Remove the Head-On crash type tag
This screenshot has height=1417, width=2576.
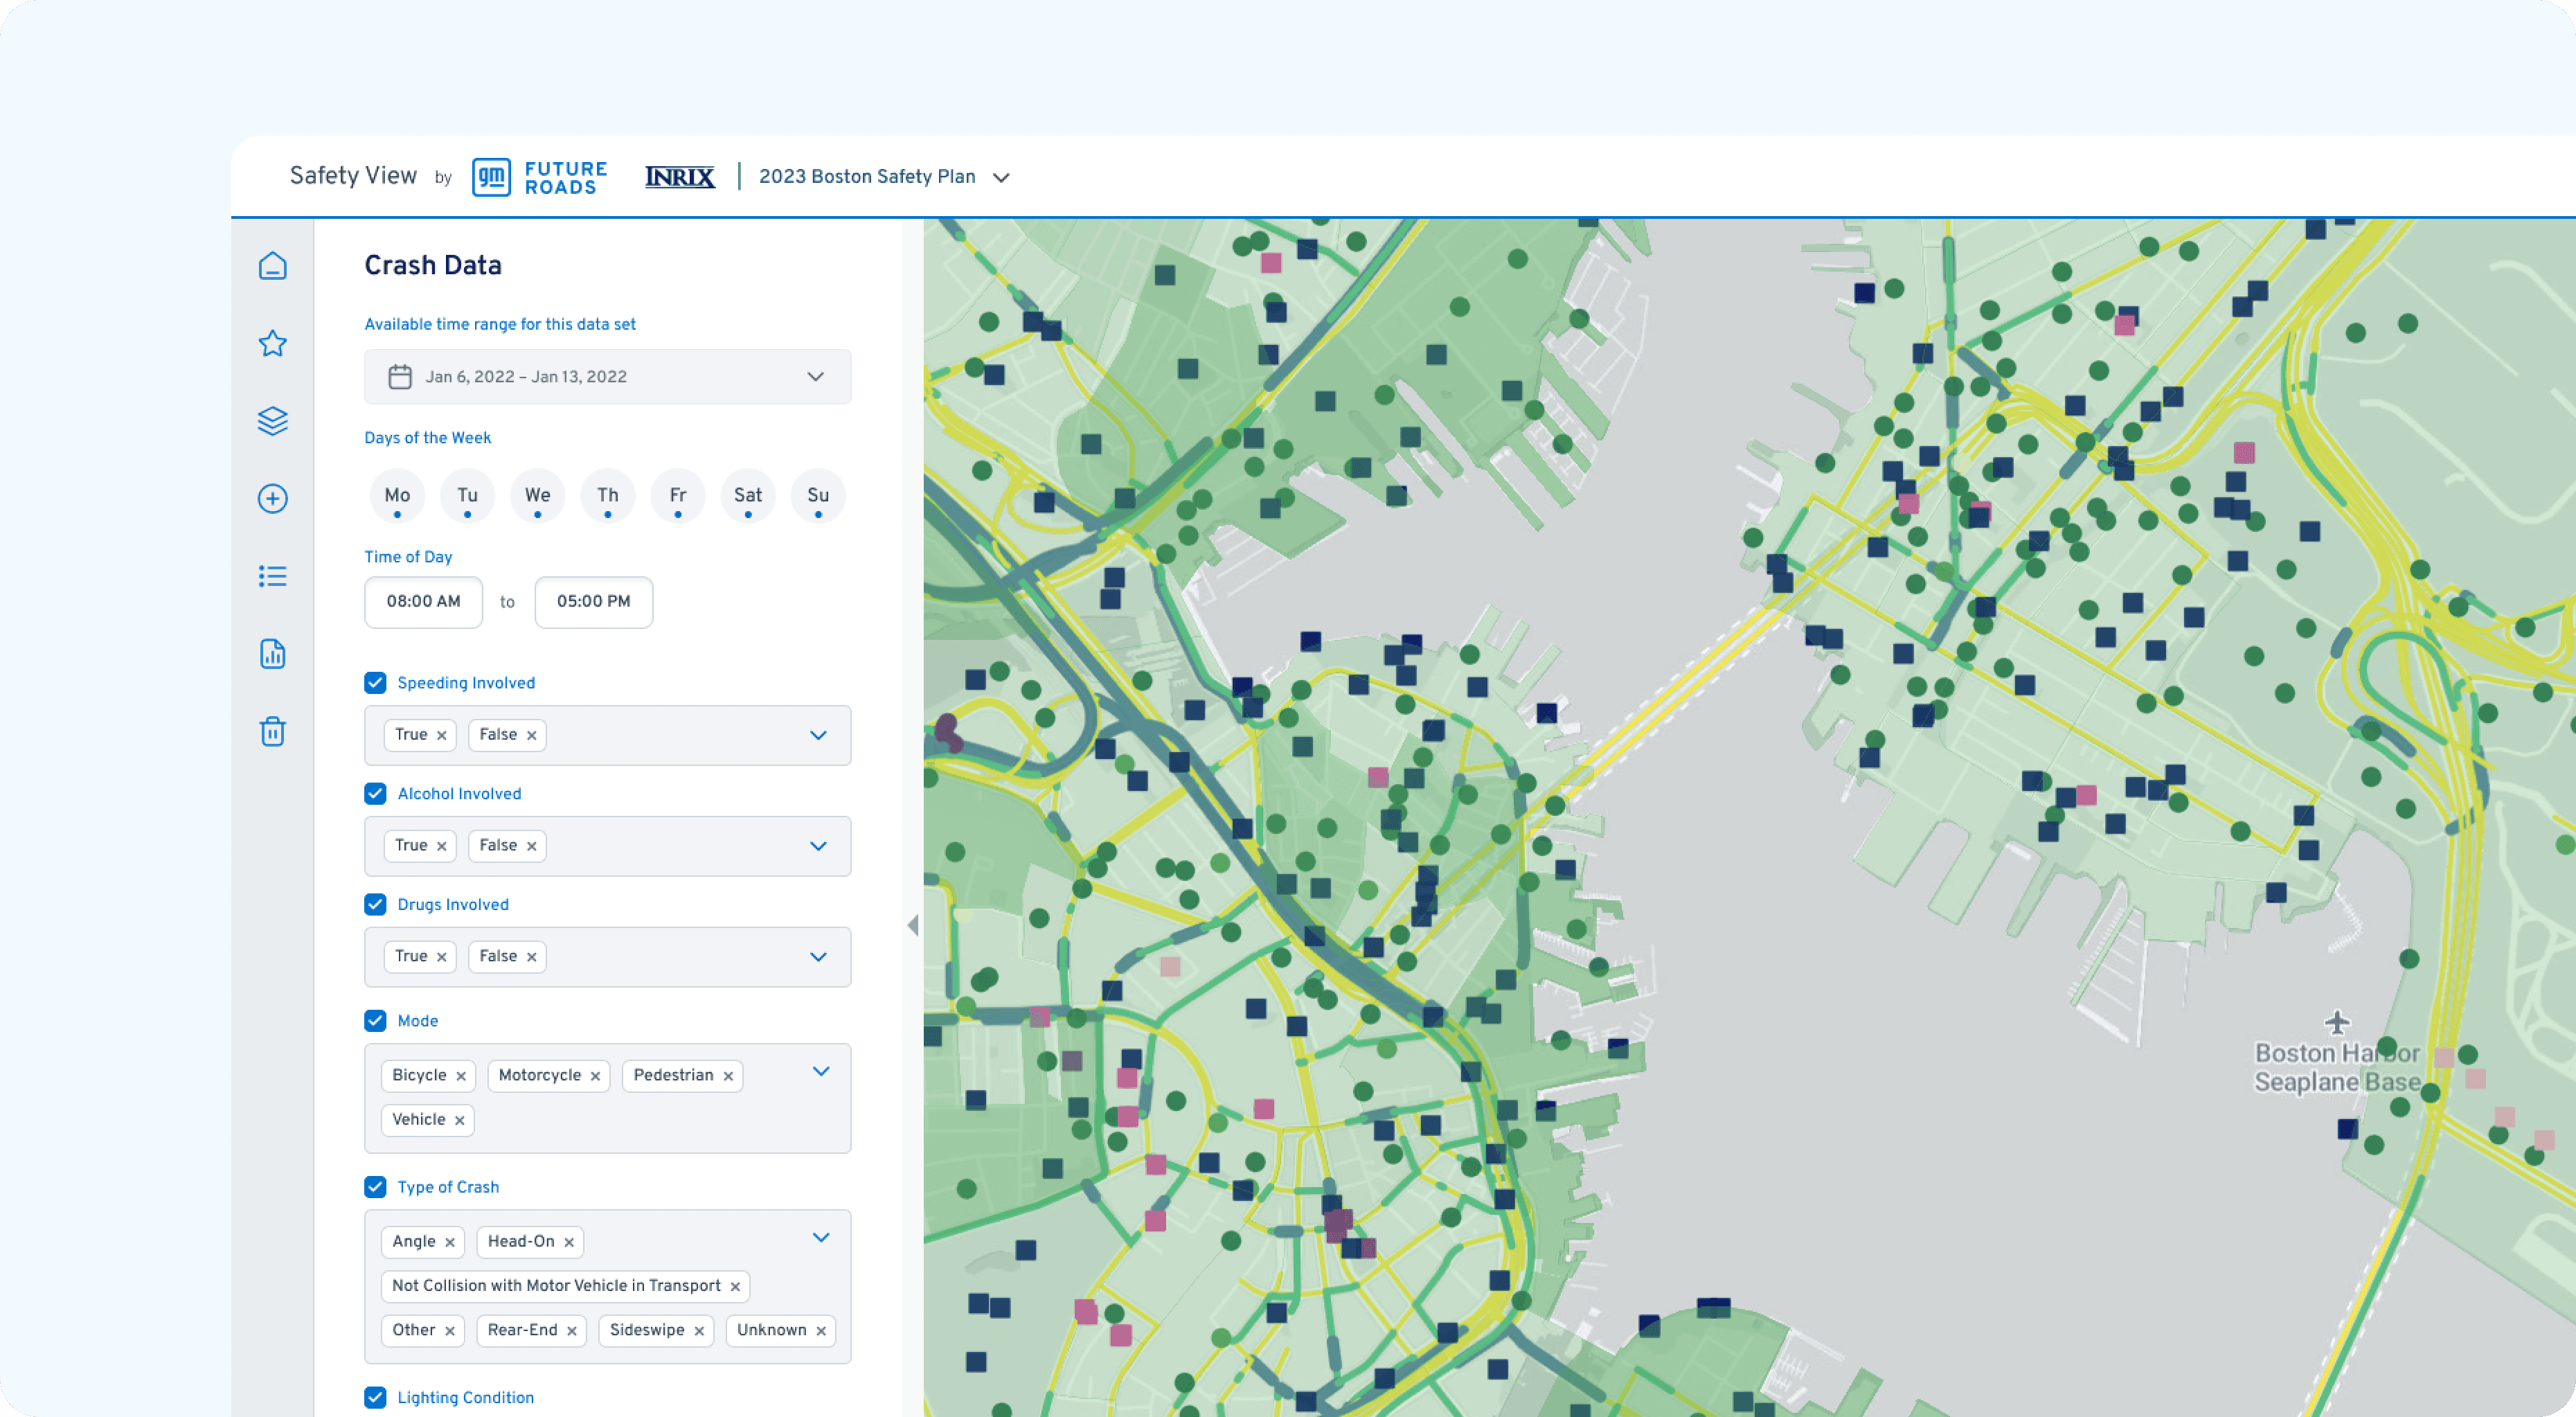coord(569,1243)
